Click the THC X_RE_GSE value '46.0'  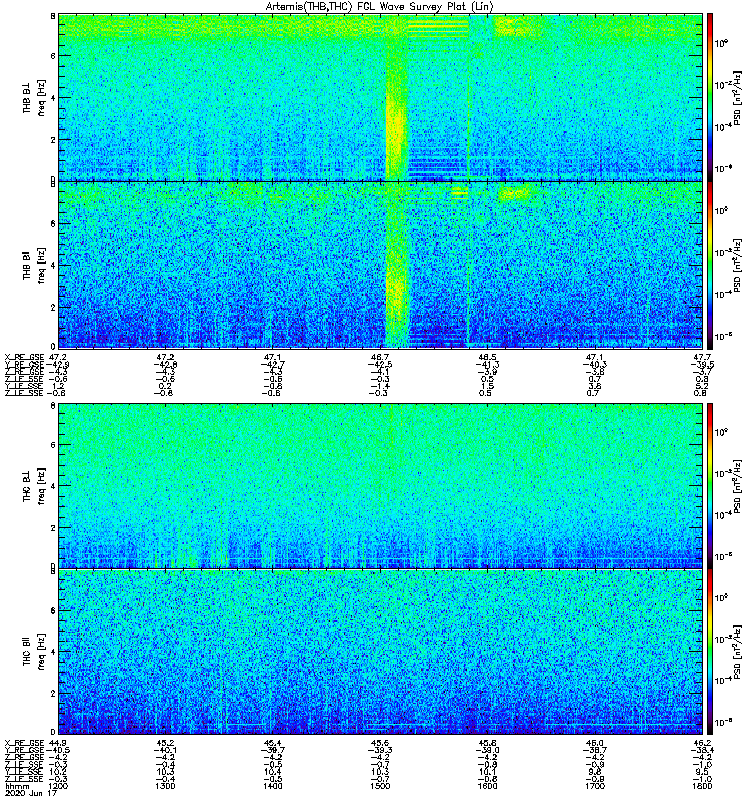[x=595, y=743]
